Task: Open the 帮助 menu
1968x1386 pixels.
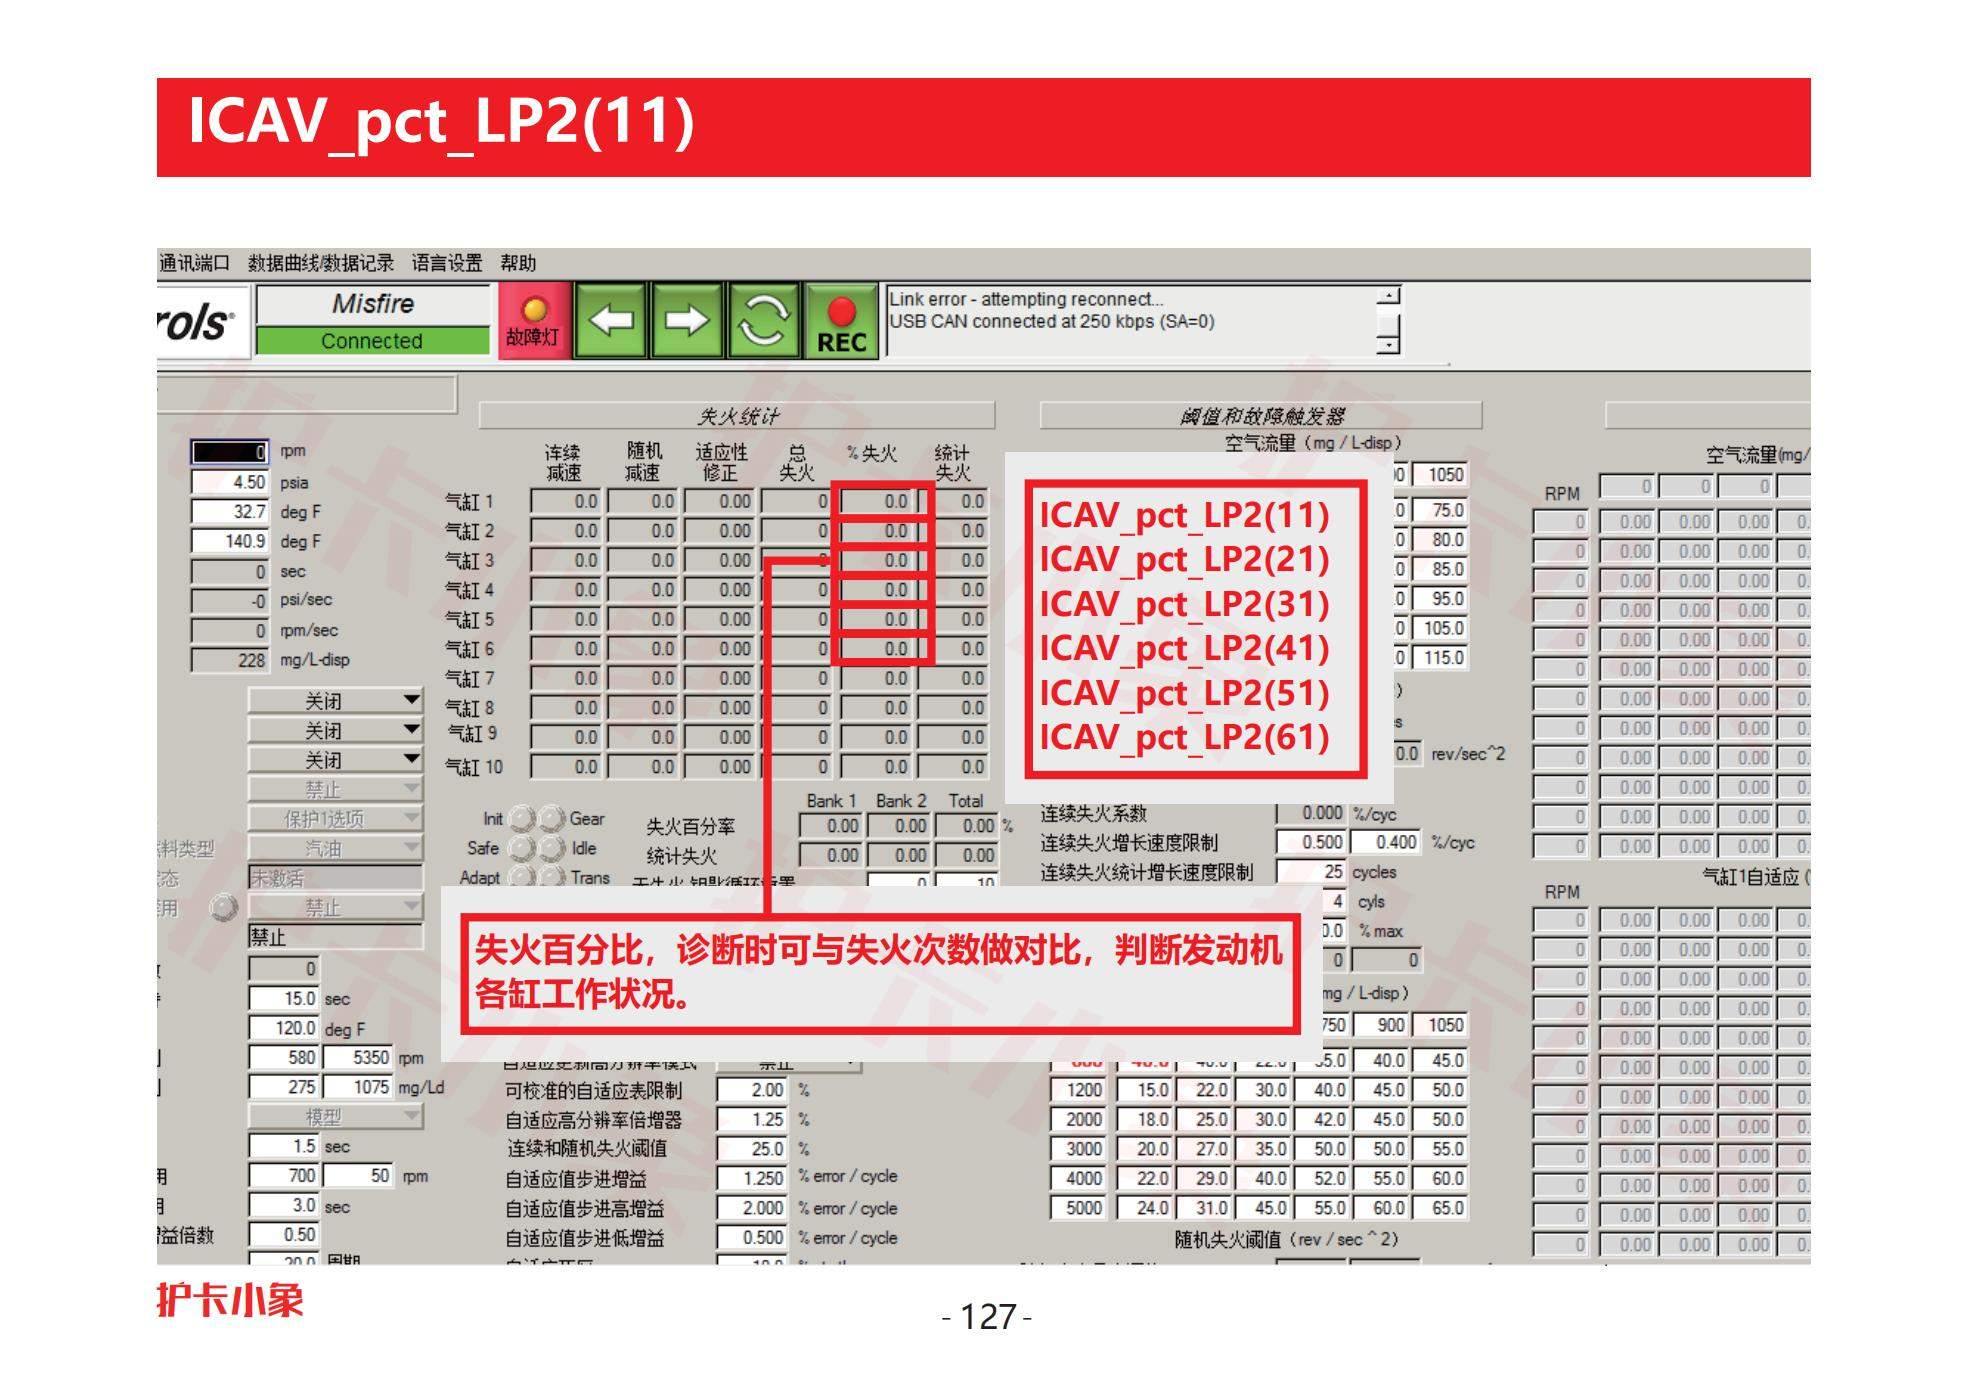Action: pyautogui.click(x=518, y=263)
